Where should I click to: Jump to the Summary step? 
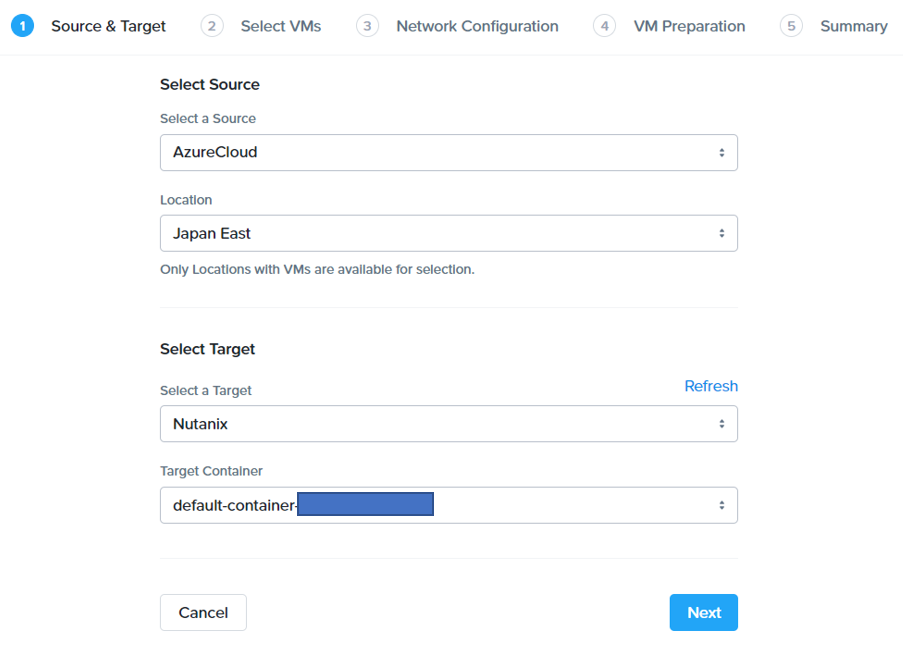(x=853, y=26)
